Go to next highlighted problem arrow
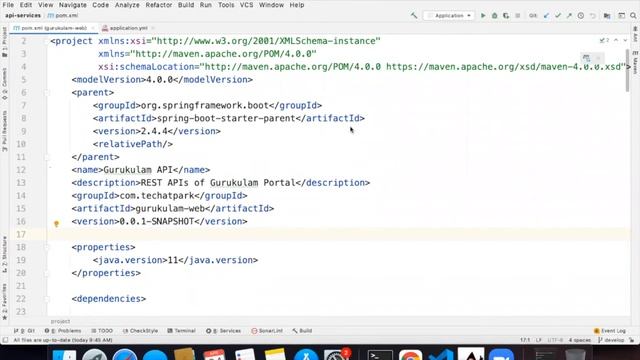 coord(625,40)
